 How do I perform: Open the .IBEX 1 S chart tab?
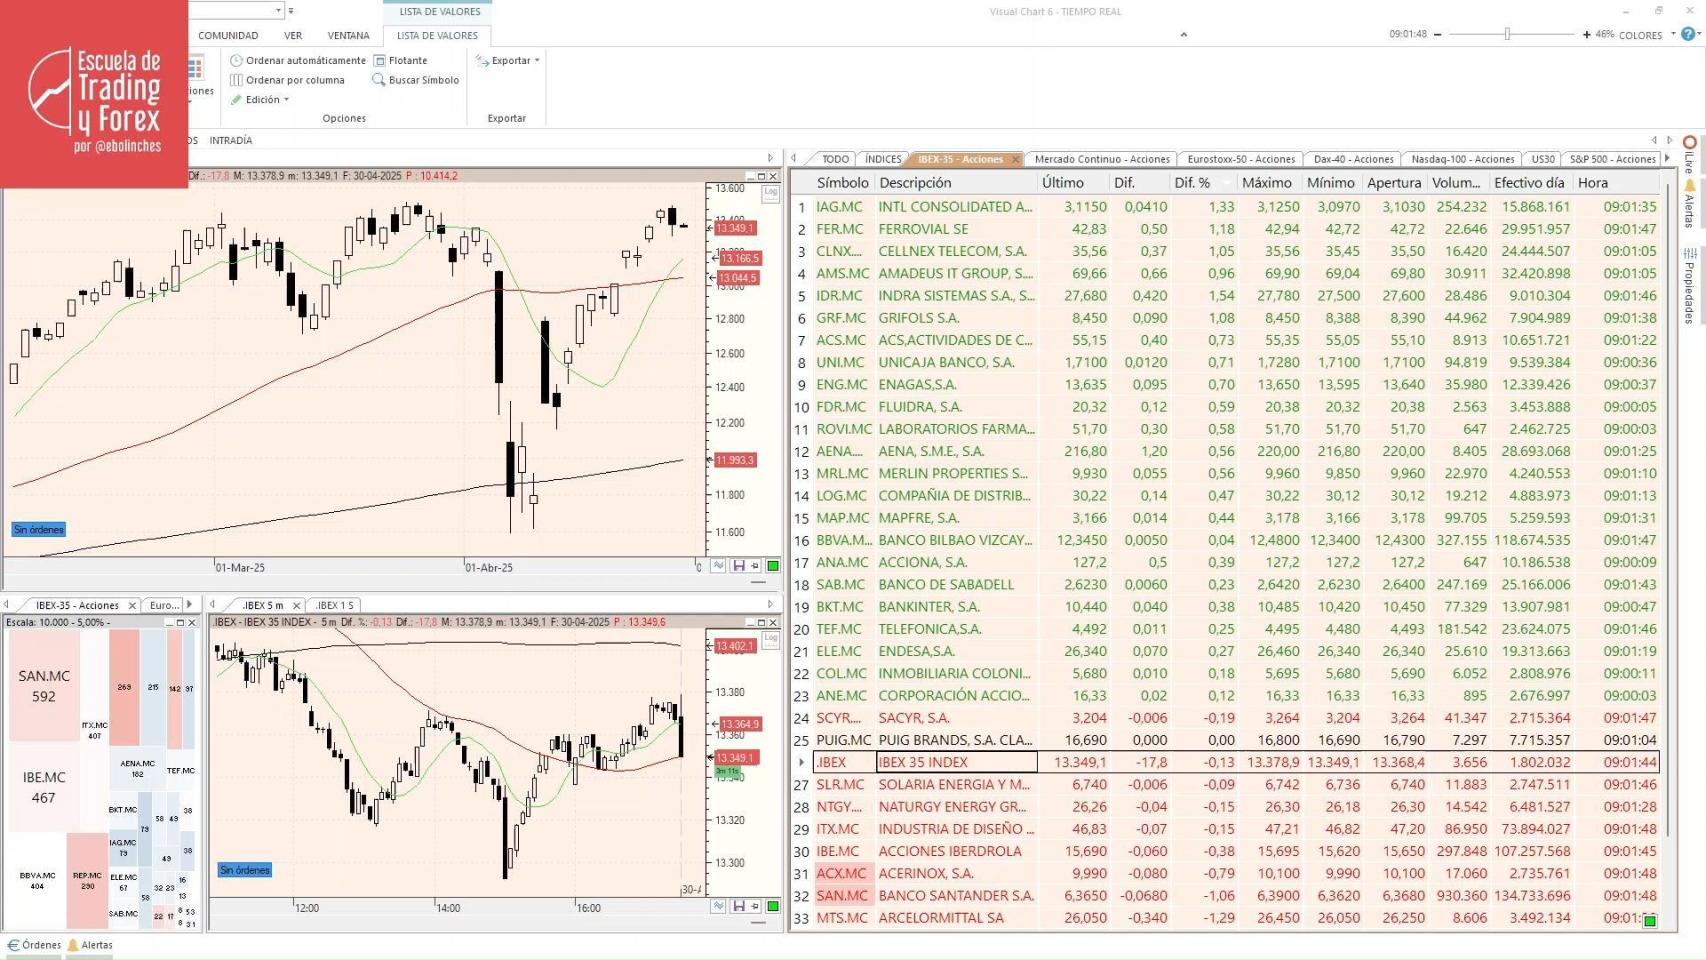334,605
